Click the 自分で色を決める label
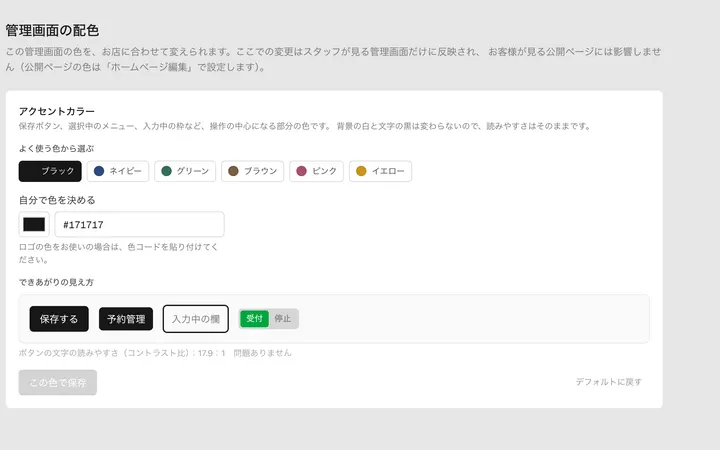The height and width of the screenshot is (450, 720). [x=57, y=200]
